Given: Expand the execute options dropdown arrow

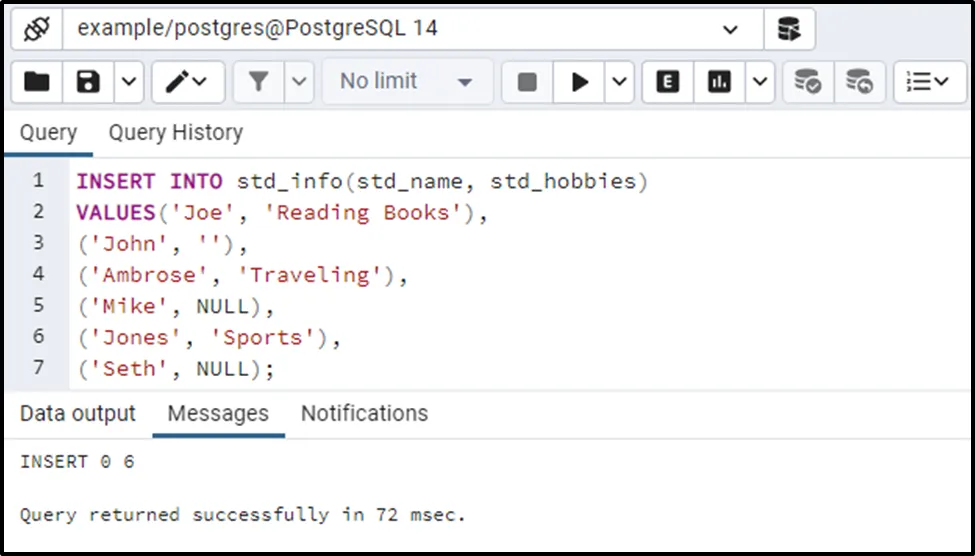Looking at the screenshot, I should pos(619,82).
